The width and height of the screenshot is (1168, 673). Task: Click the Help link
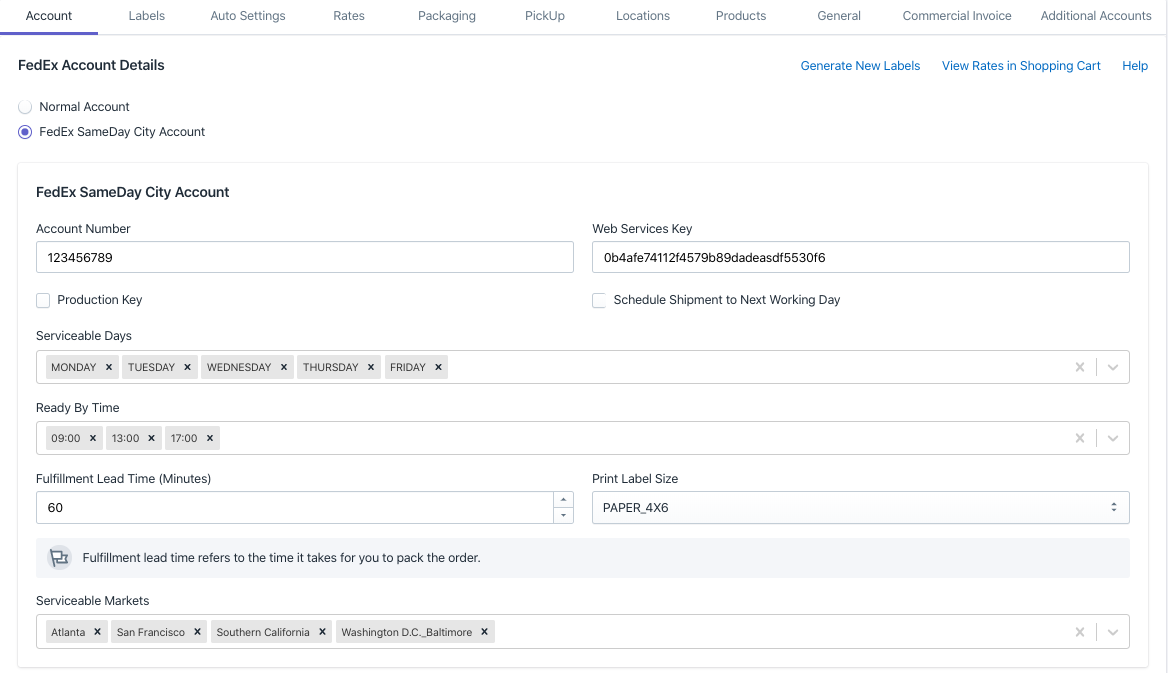[x=1135, y=66]
